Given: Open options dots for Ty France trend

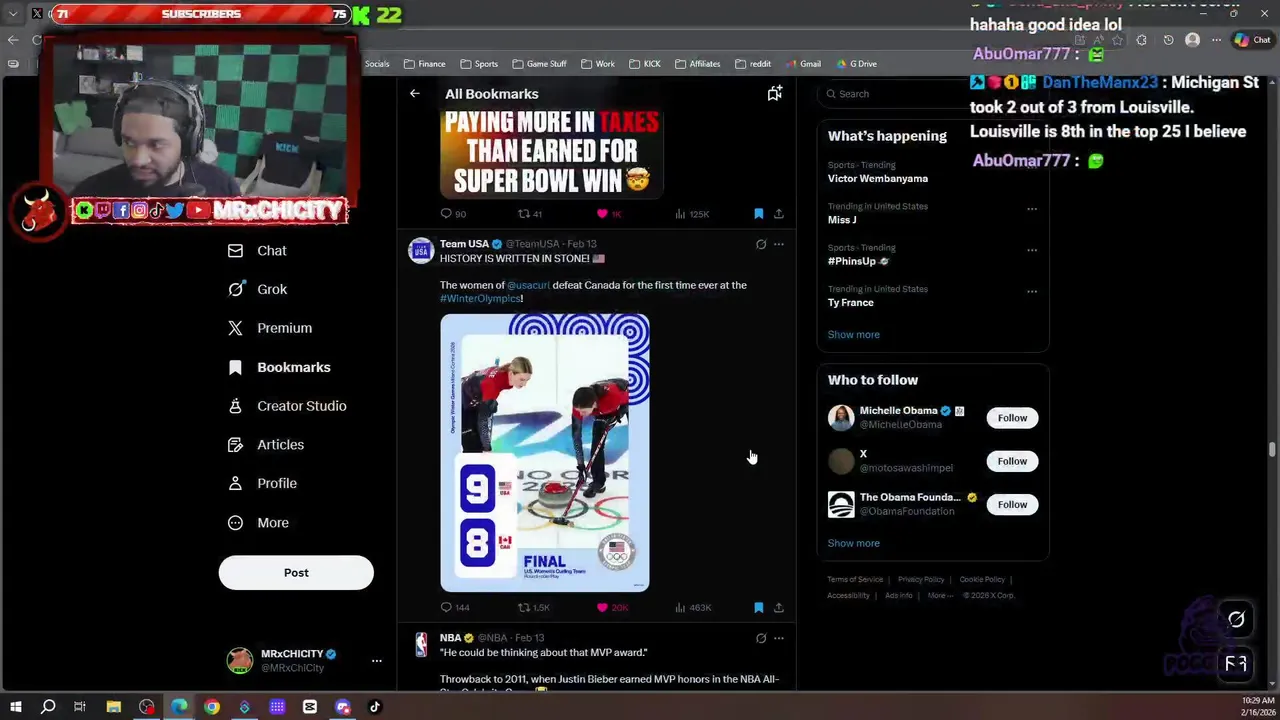Looking at the screenshot, I should (1032, 292).
